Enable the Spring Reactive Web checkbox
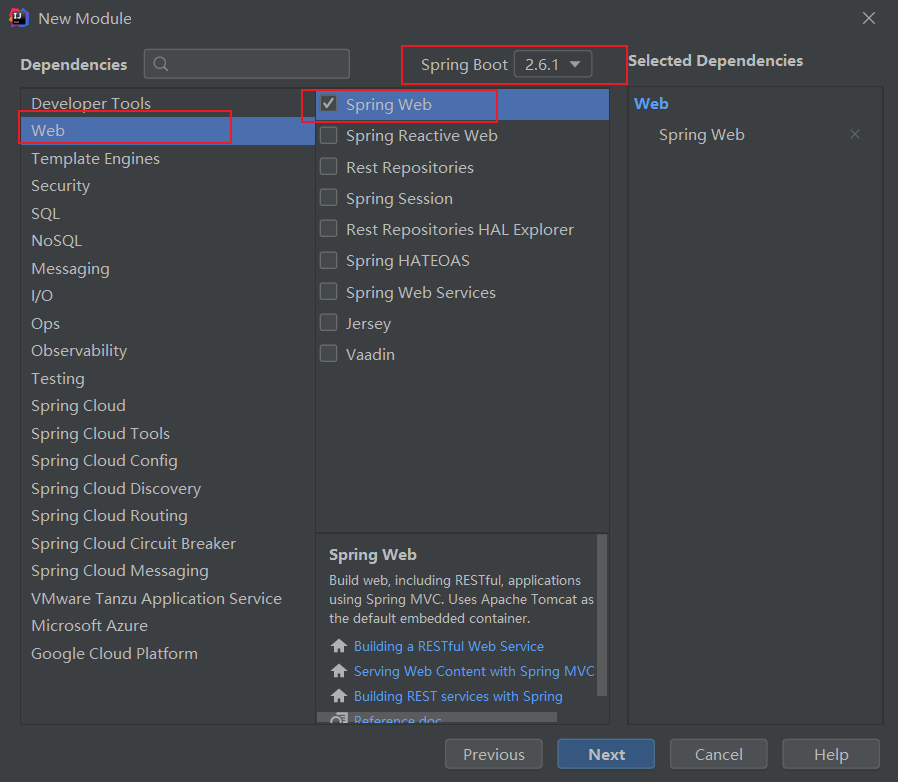 tap(328, 135)
